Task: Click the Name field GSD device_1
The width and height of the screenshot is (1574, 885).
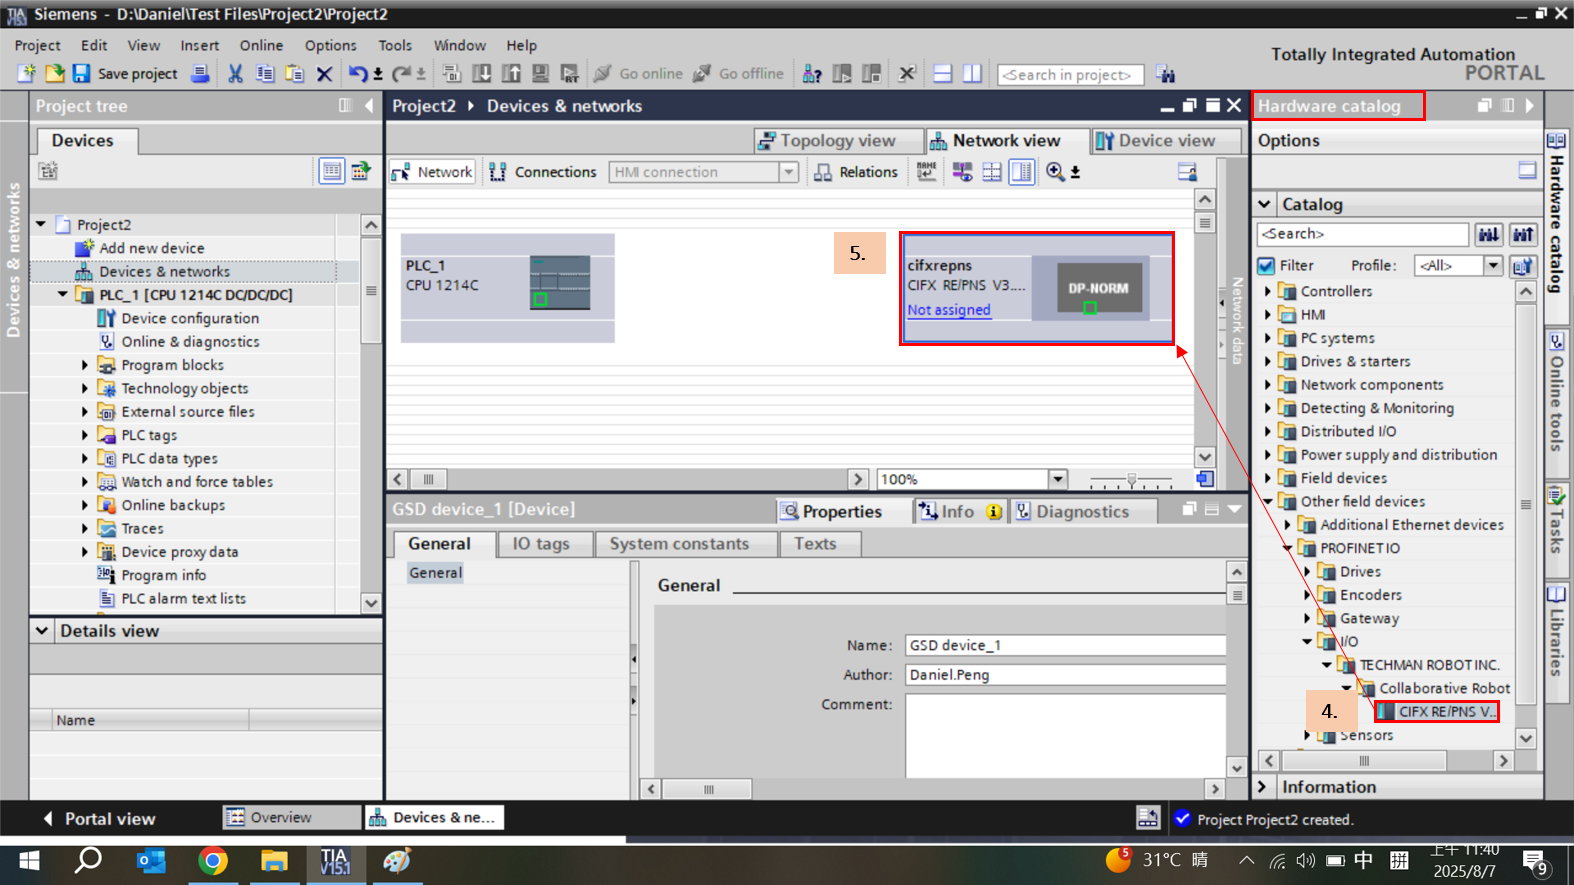Action: click(1066, 645)
